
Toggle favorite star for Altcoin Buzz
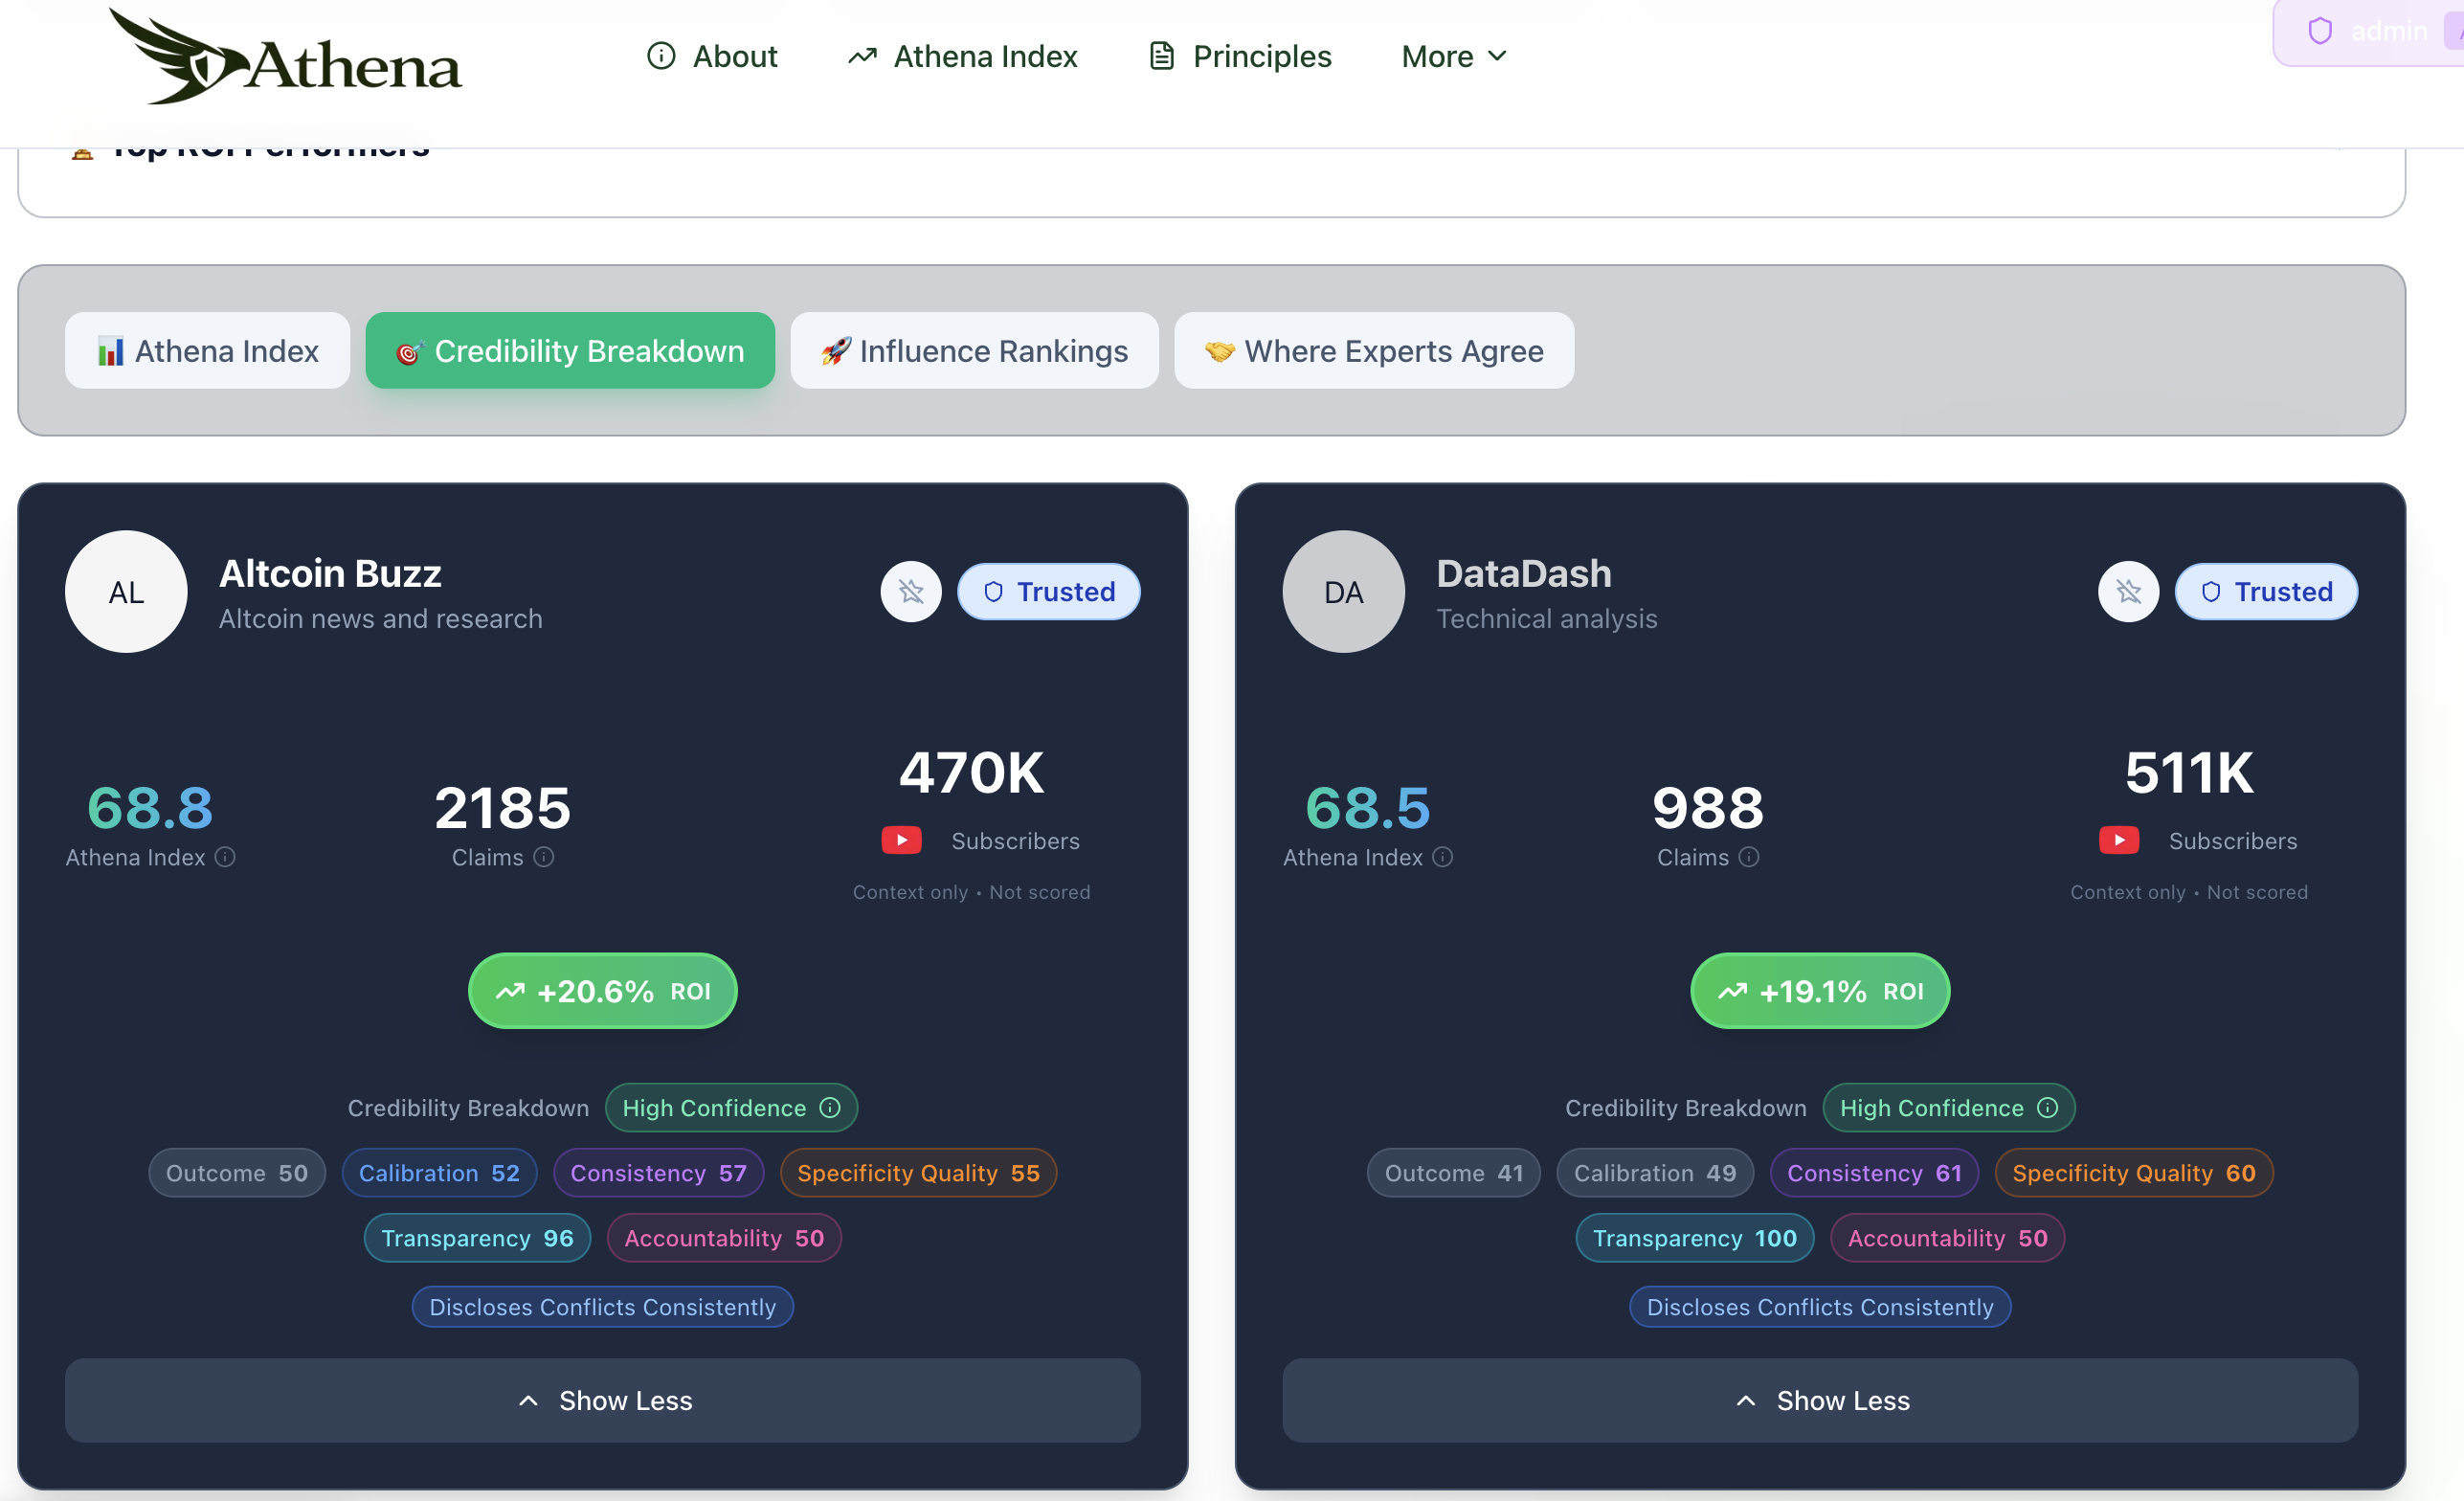click(910, 592)
